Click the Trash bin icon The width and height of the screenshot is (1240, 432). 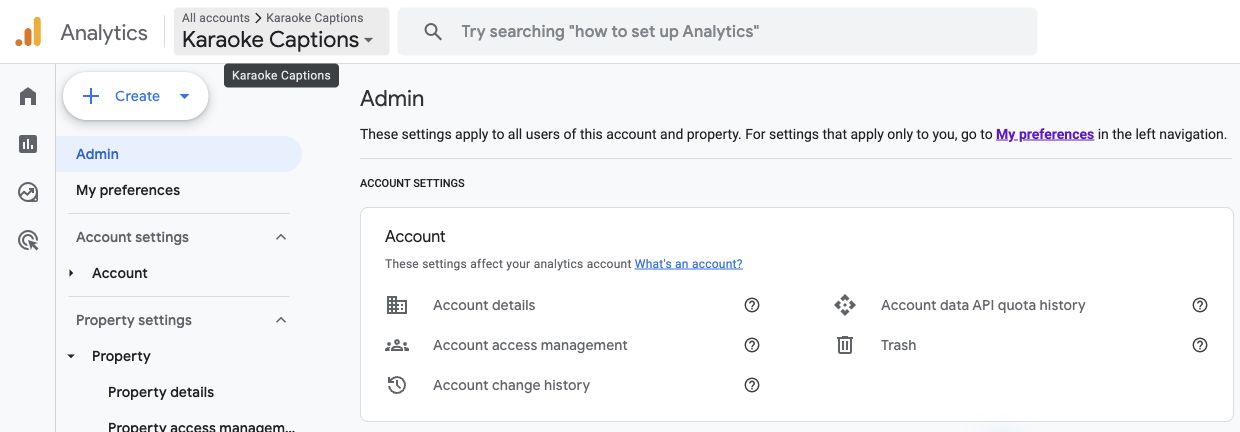[x=845, y=345]
